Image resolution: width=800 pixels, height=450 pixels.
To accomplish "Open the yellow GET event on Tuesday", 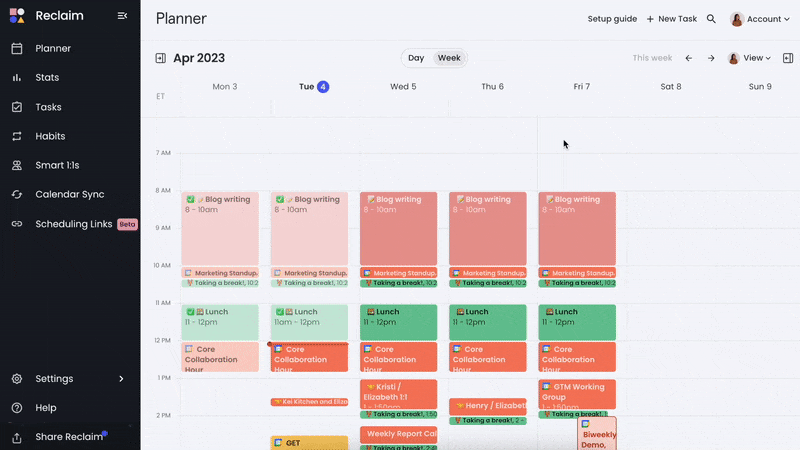I will click(x=309, y=443).
